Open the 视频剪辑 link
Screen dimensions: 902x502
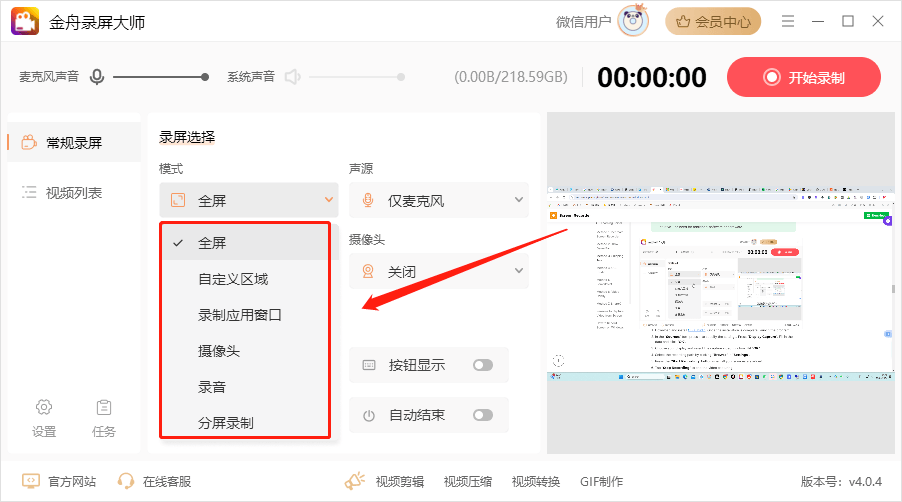coord(400,481)
